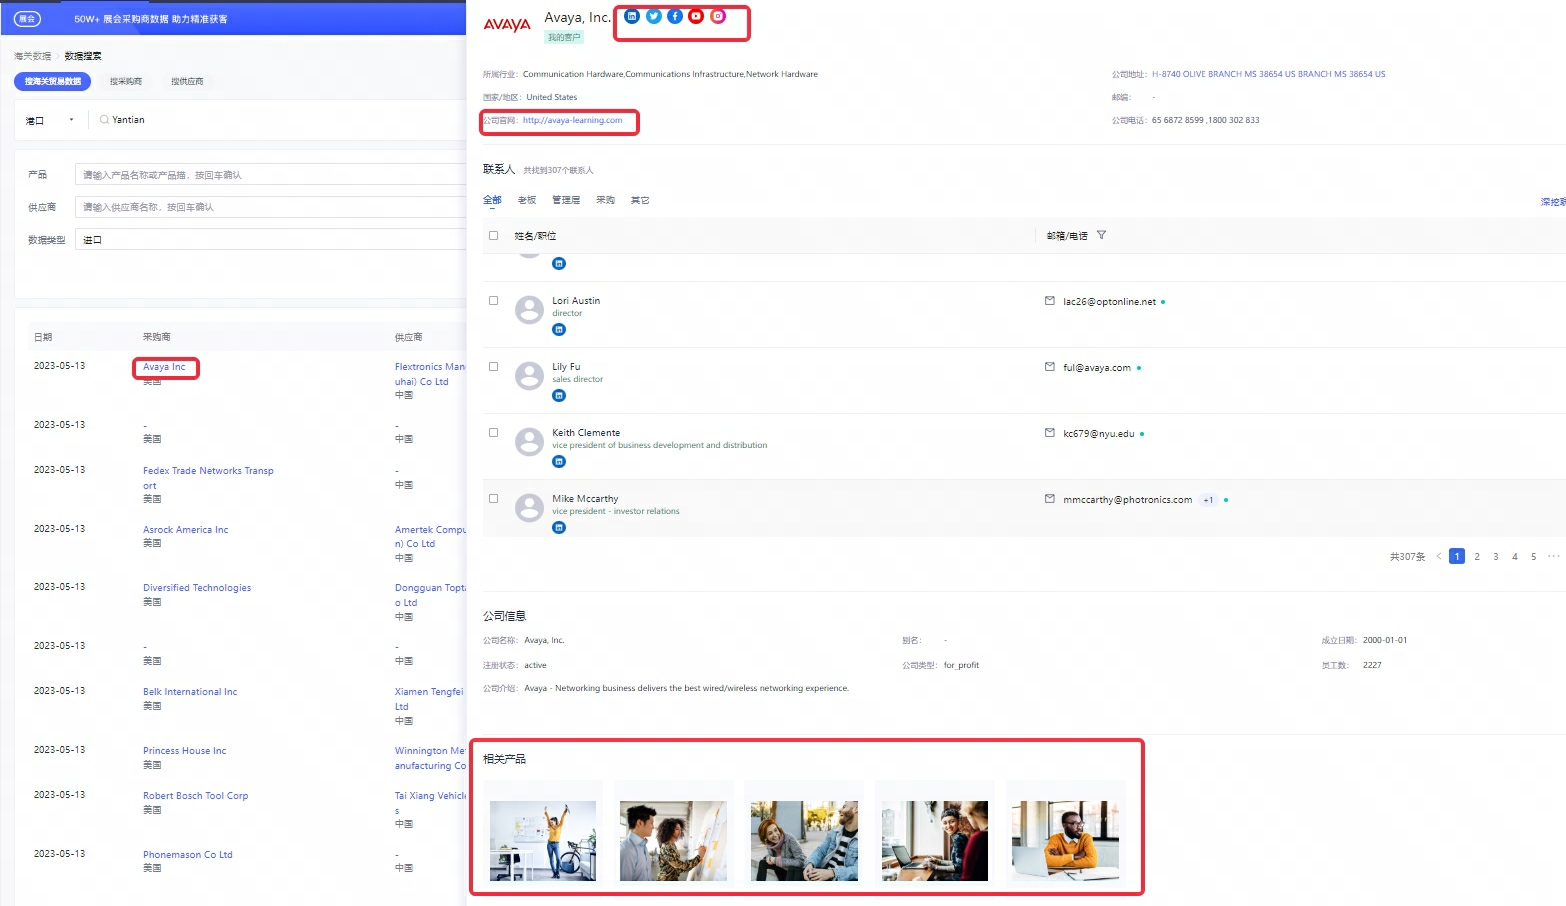The height and width of the screenshot is (906, 1566).
Task: Click the 供应商 name input field
Action: point(270,207)
